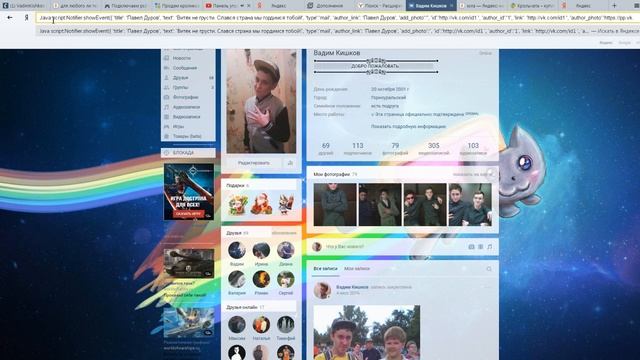
Task: Open the 305 видеозаписей counter
Action: pos(433,149)
